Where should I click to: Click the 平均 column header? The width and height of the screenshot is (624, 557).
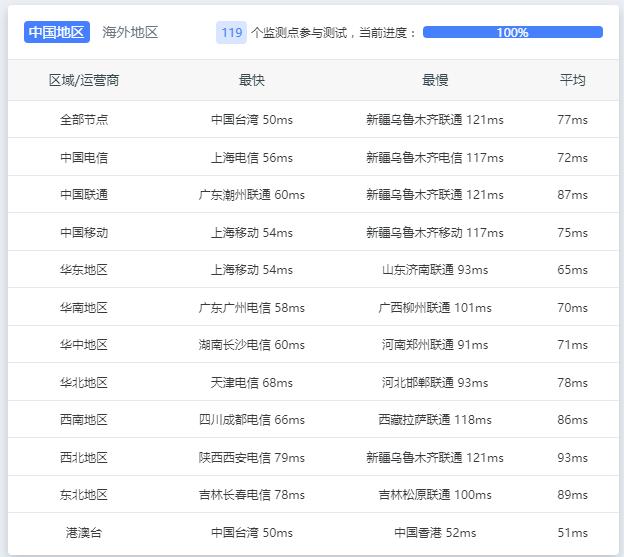click(x=572, y=80)
